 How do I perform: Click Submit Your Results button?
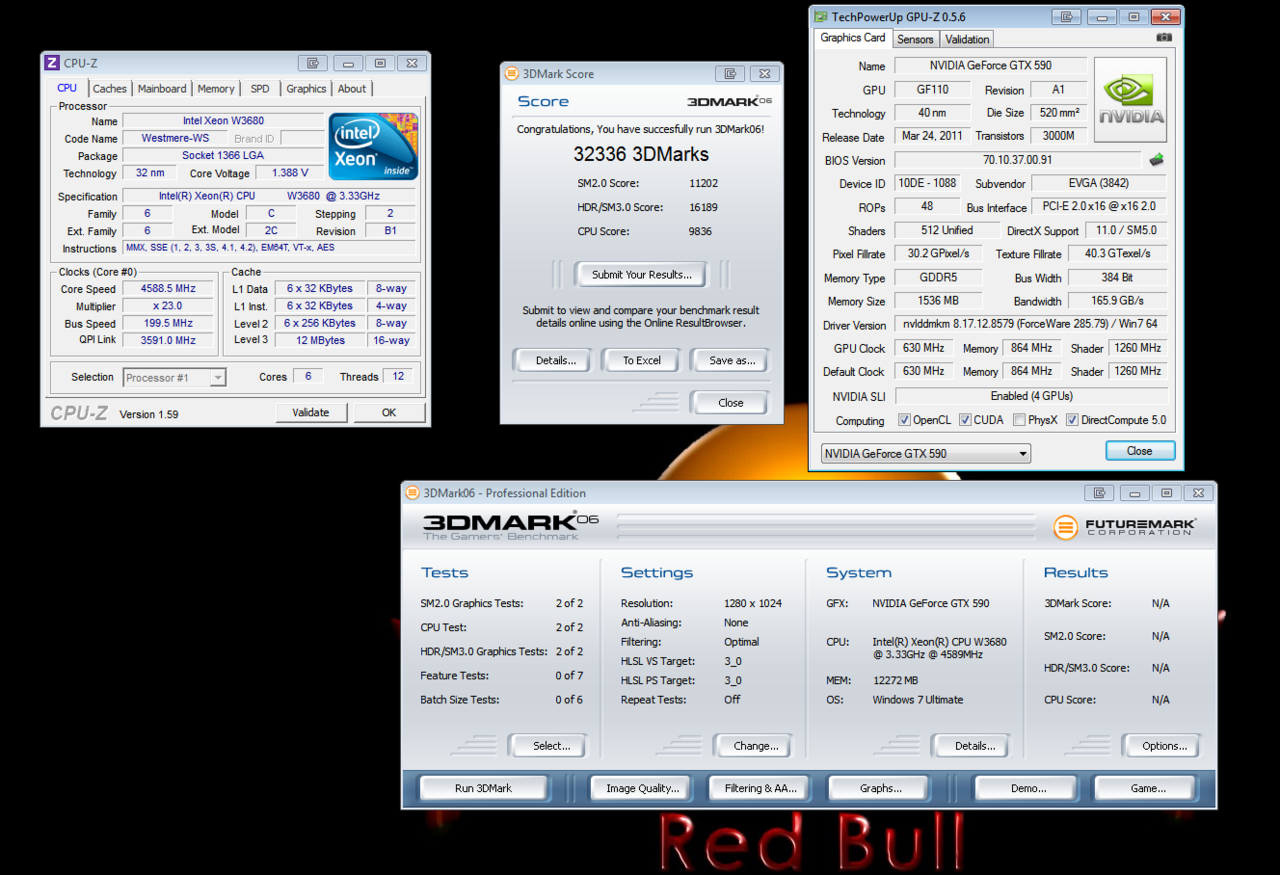641,275
